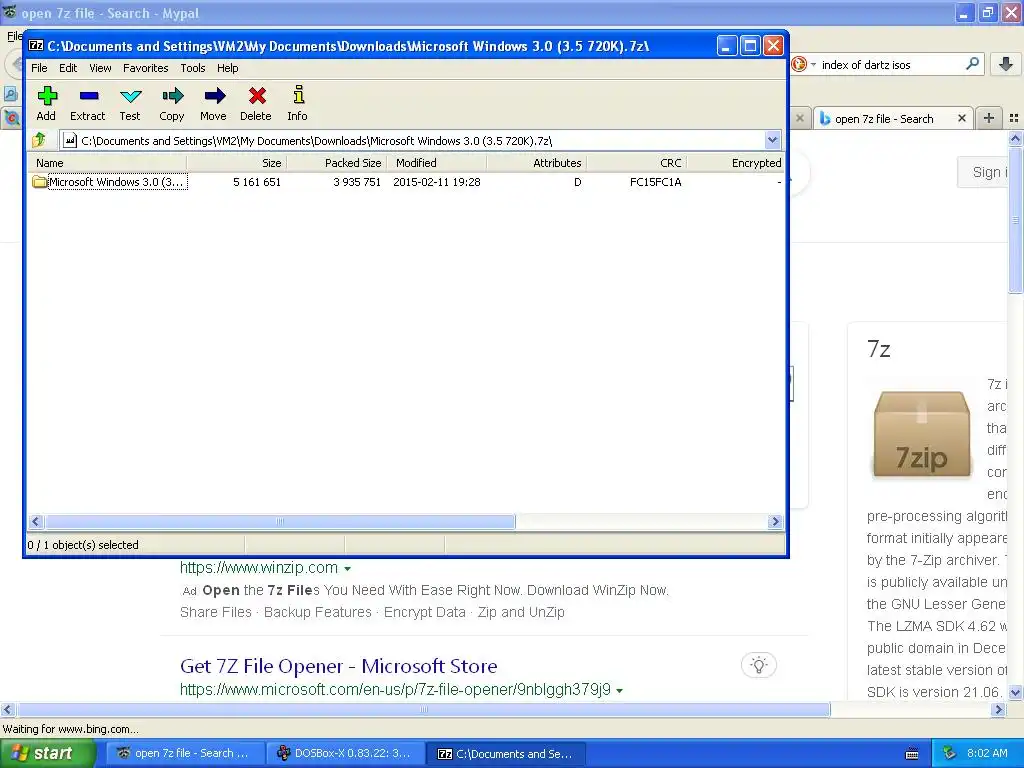This screenshot has width=1024, height=768.
Task: Click the tab list grid icon
Action: pyautogui.click(x=1014, y=118)
